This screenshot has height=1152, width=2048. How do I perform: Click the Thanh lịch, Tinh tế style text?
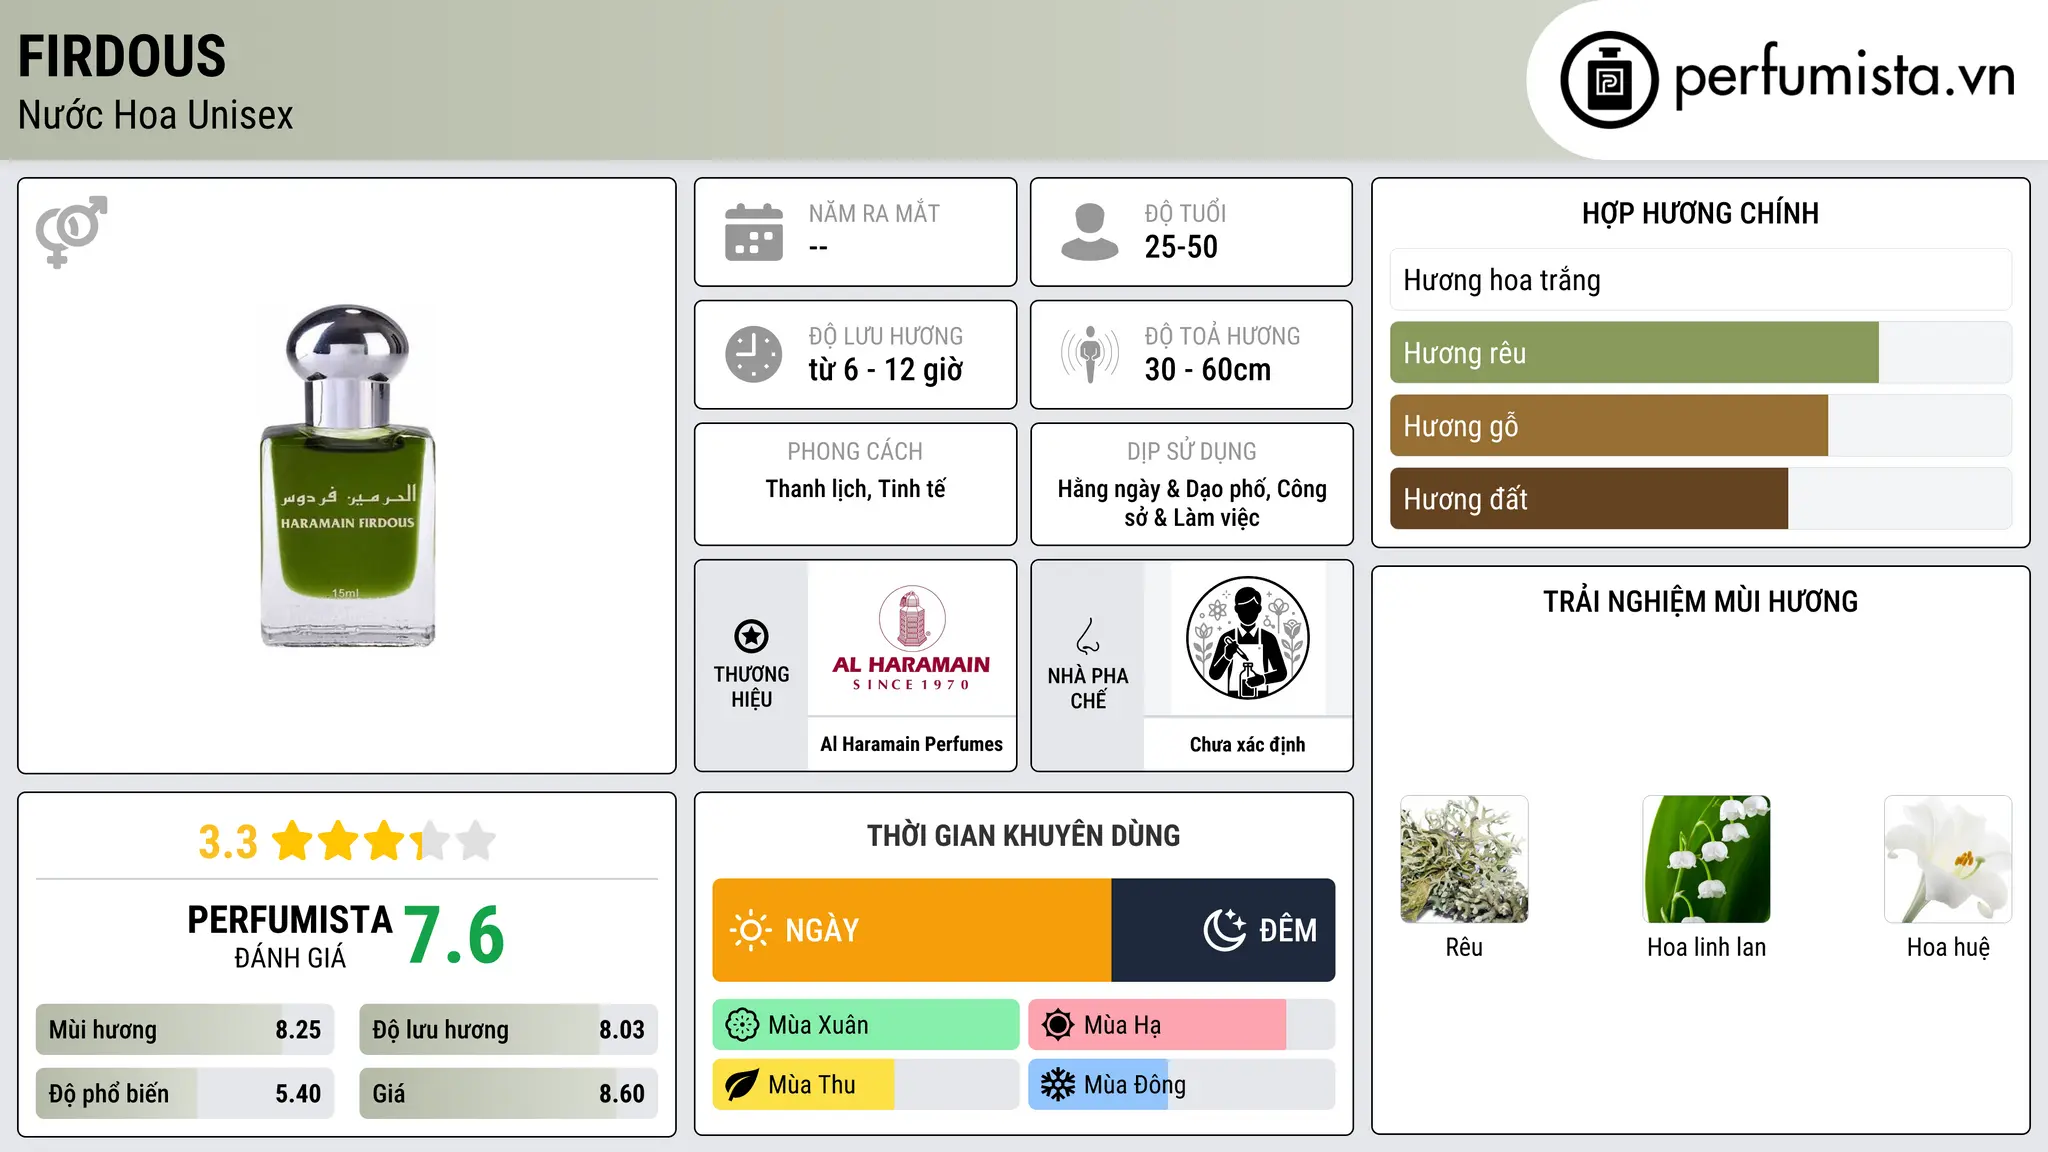pos(855,489)
